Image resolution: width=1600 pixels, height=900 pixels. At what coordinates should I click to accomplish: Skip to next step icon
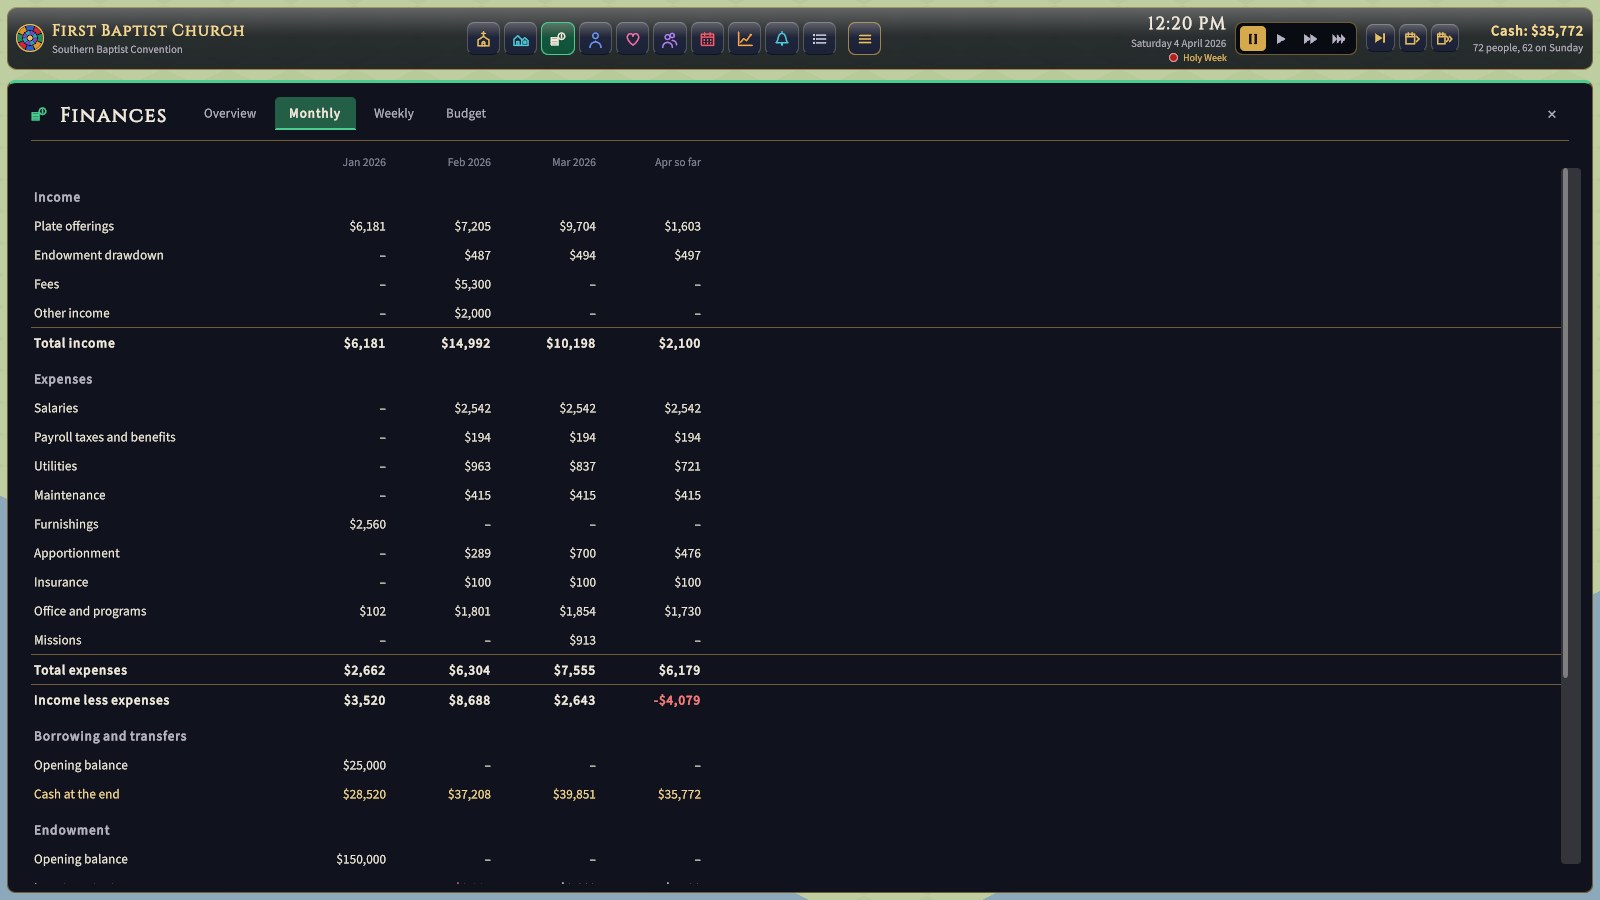click(1380, 39)
